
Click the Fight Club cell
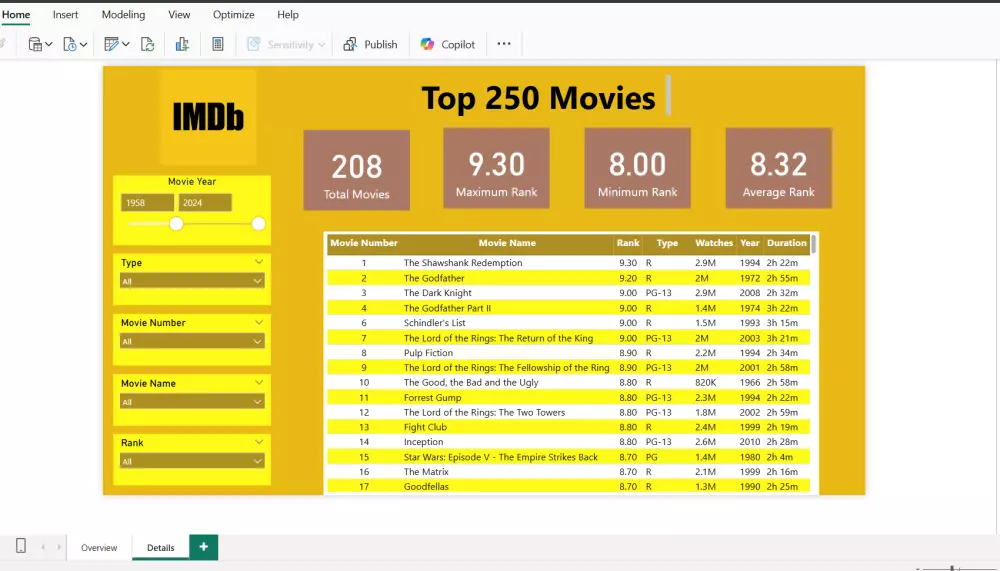[425, 427]
